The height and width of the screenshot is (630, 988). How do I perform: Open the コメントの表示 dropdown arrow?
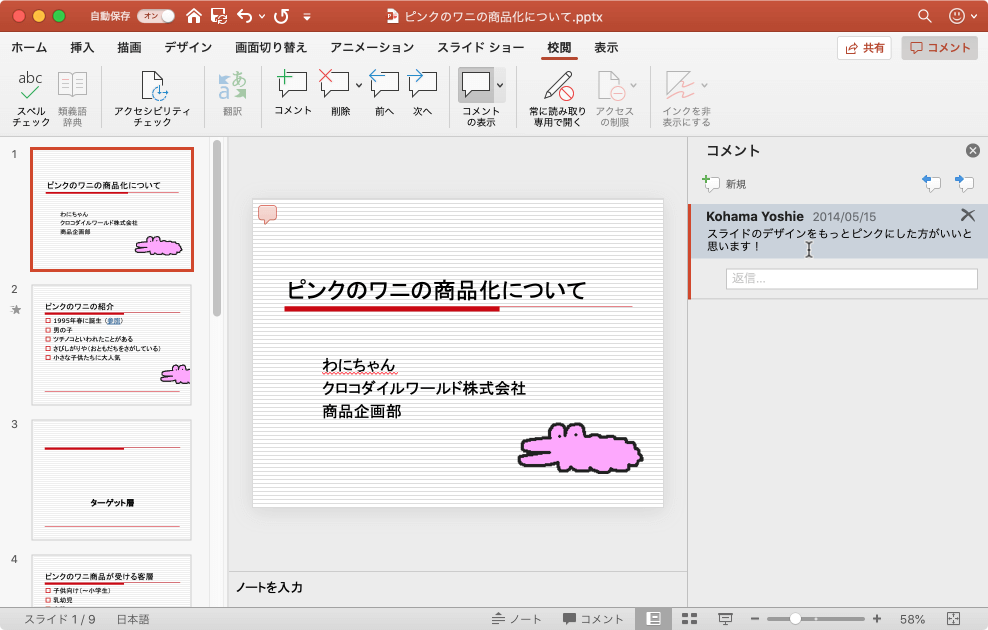500,86
